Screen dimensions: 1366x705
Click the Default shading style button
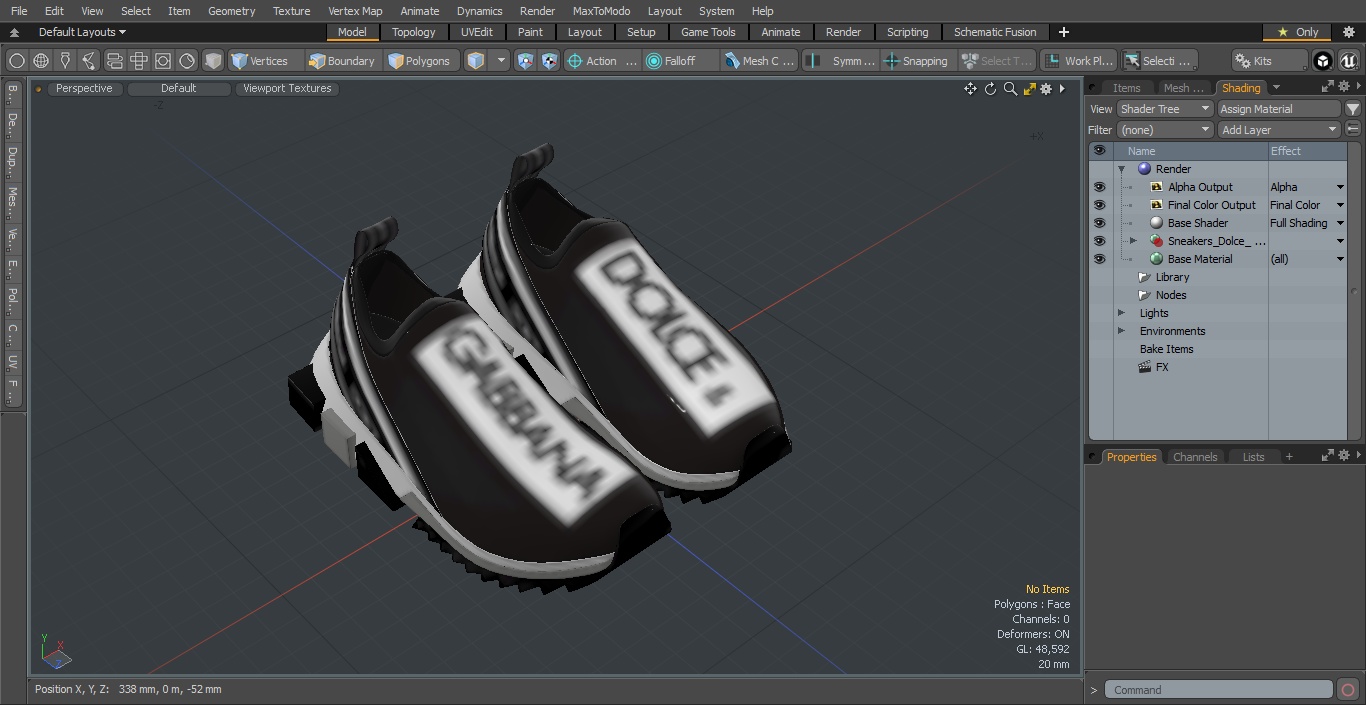[179, 88]
